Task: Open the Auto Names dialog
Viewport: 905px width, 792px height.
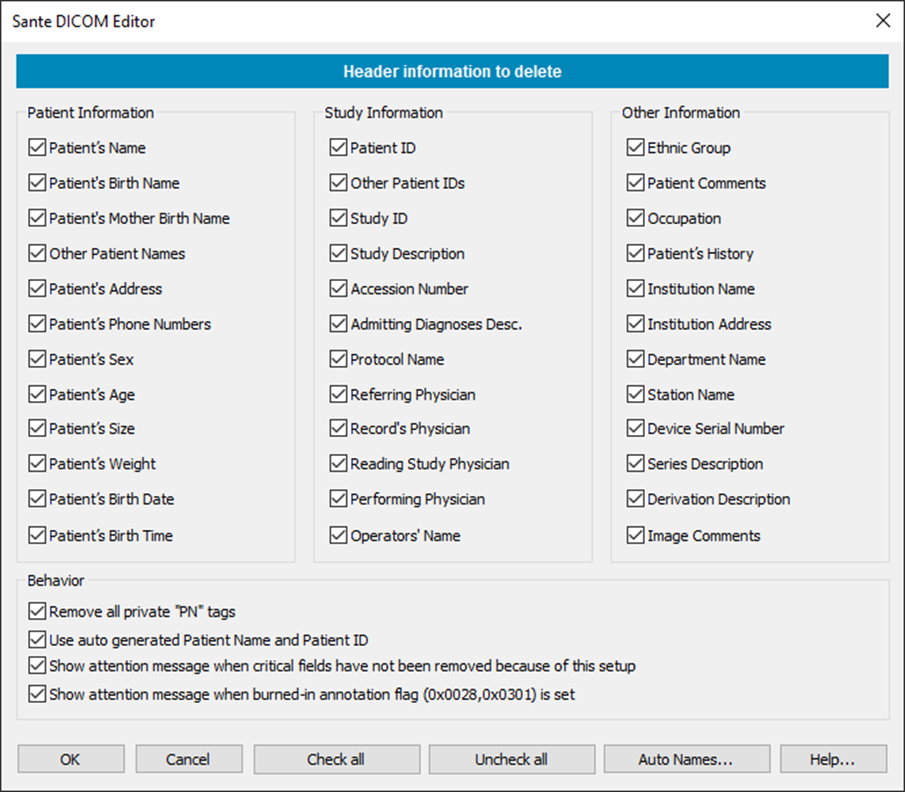Action: [x=685, y=759]
